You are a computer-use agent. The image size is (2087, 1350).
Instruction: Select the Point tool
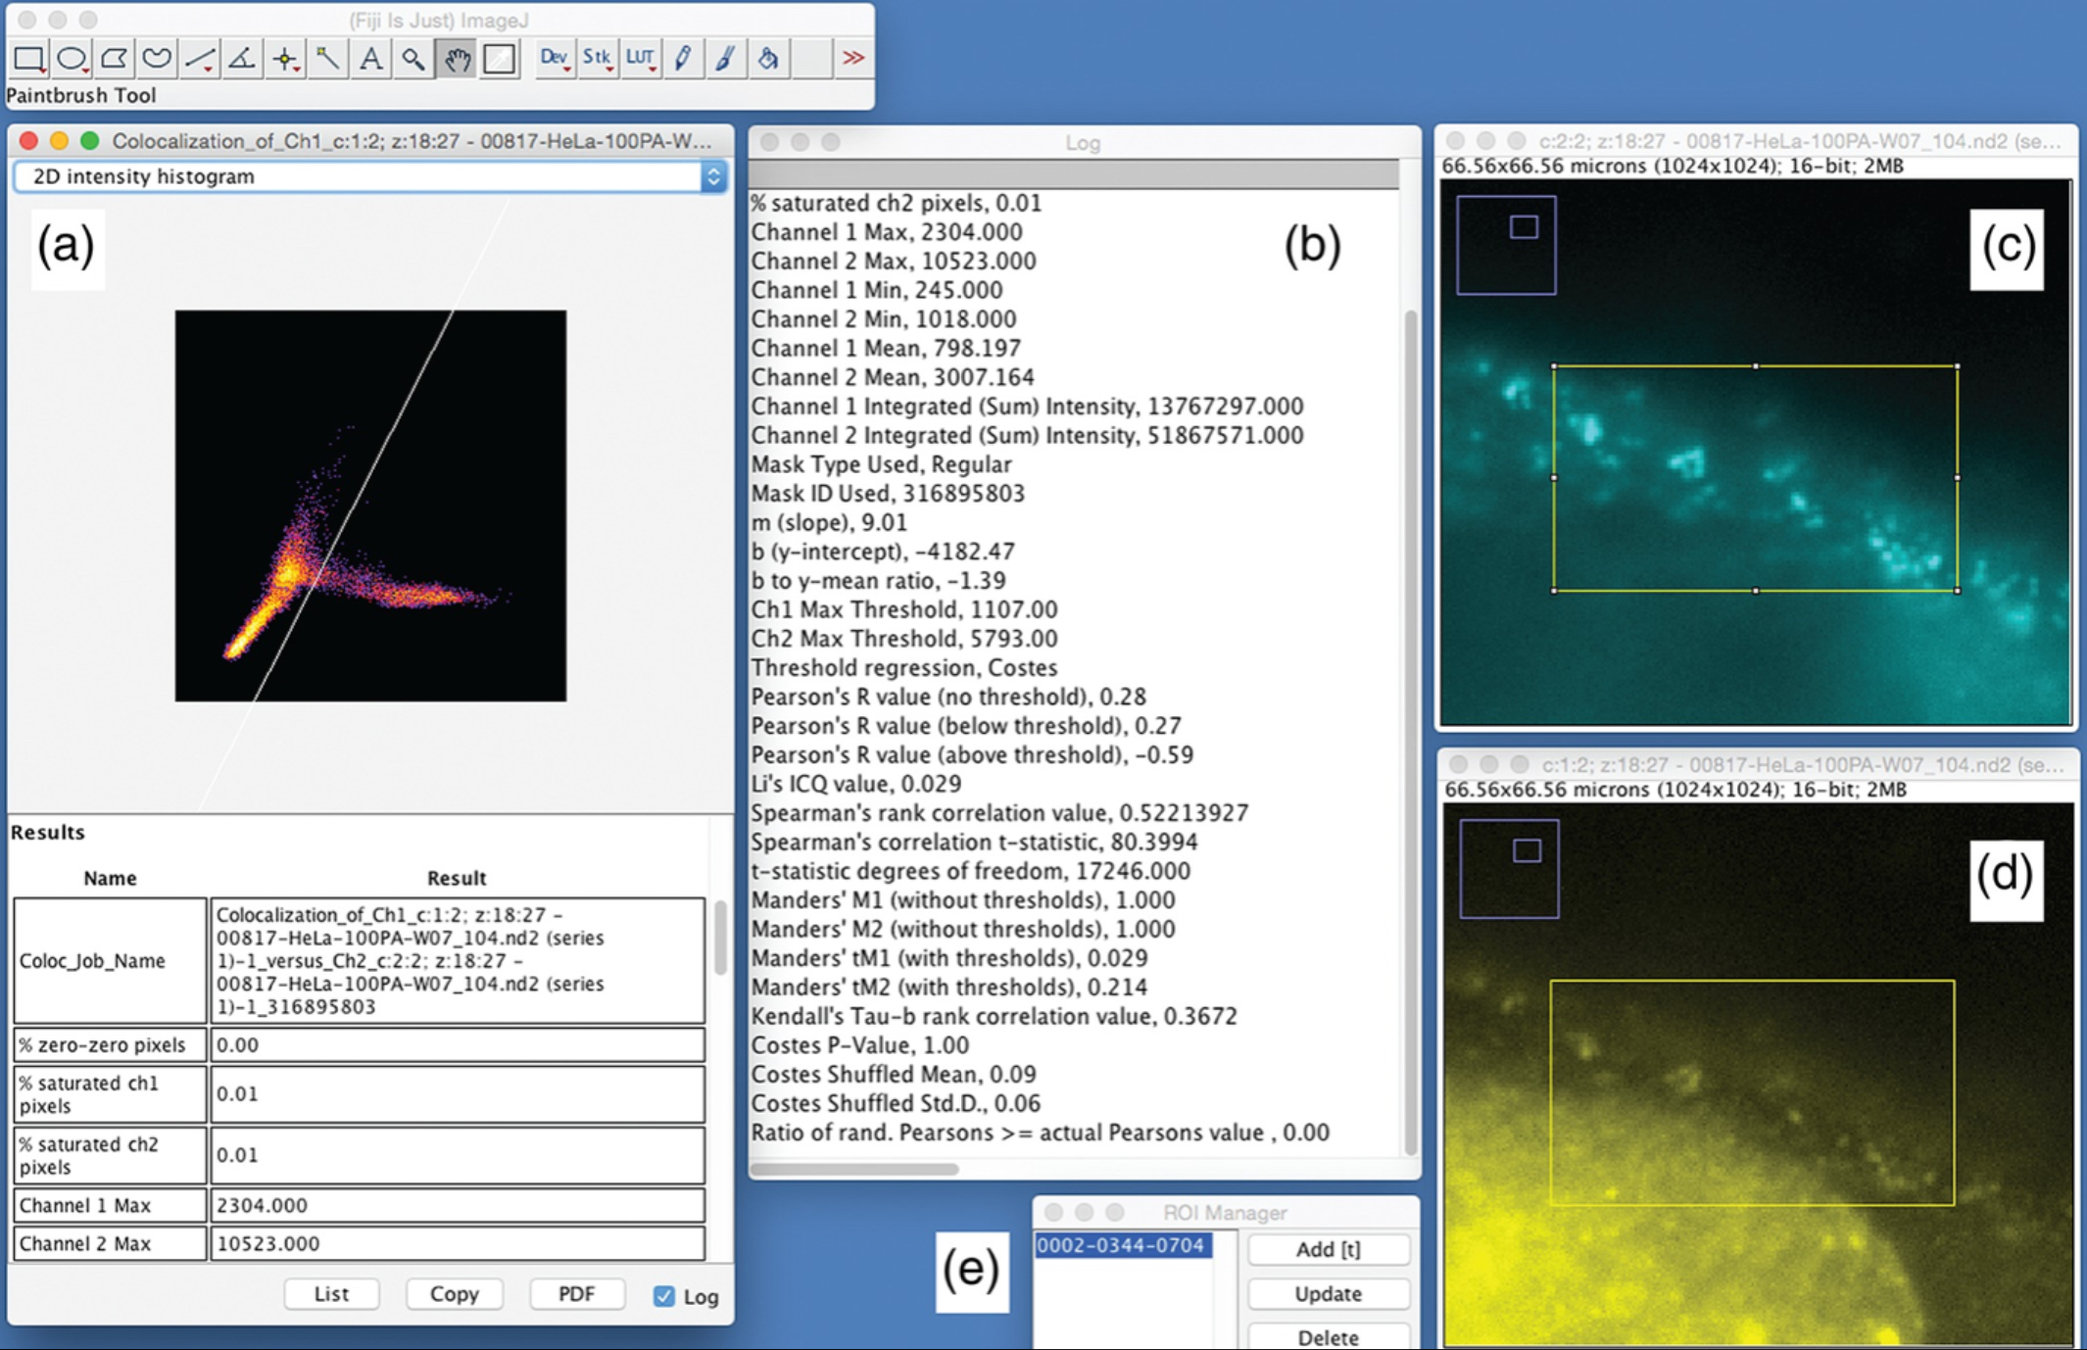pyautogui.click(x=284, y=59)
